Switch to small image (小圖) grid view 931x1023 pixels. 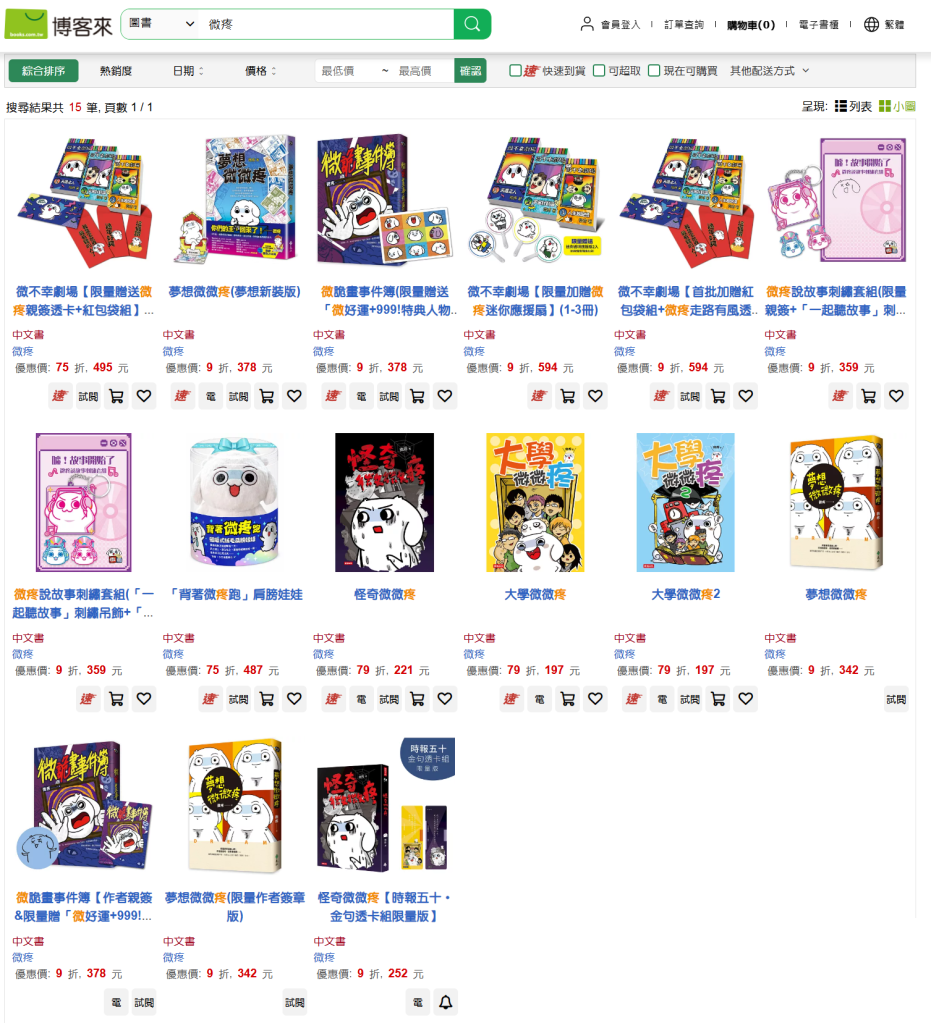pos(898,106)
